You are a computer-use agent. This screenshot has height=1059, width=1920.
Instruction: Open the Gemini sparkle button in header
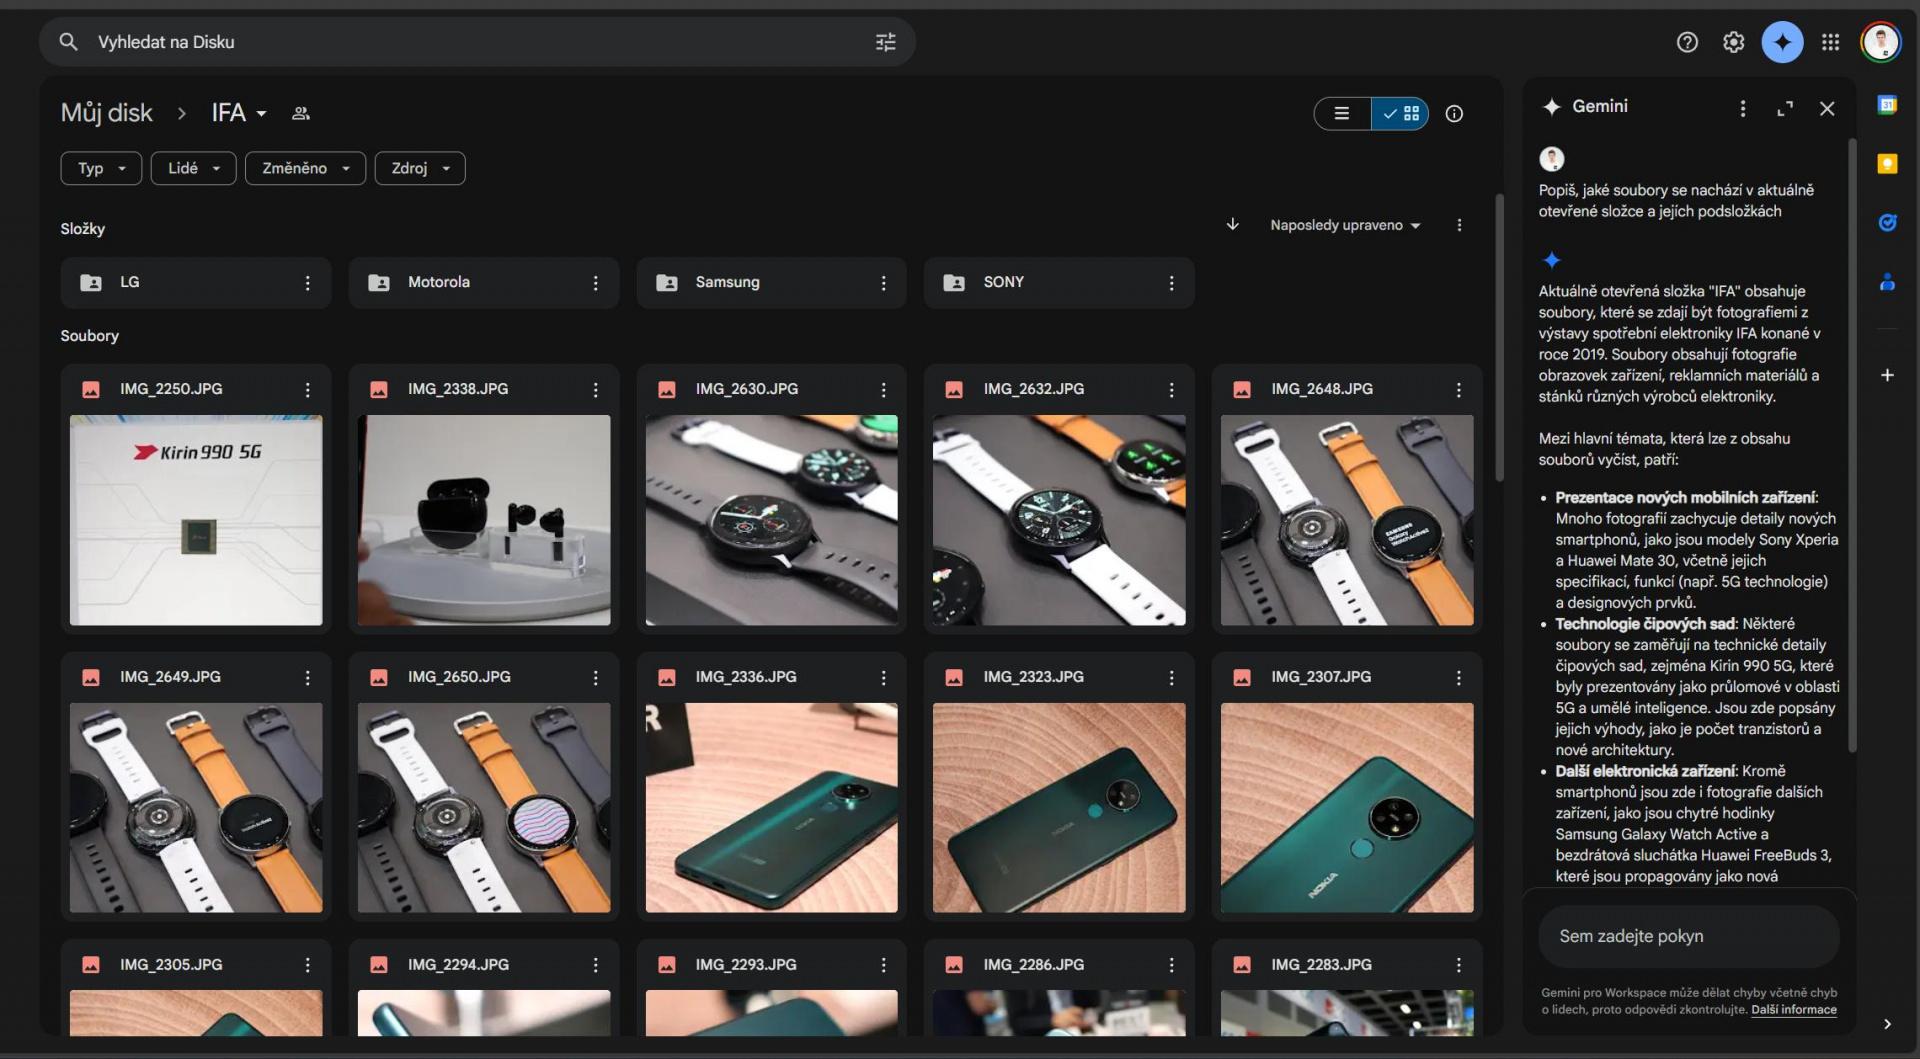(x=1782, y=42)
